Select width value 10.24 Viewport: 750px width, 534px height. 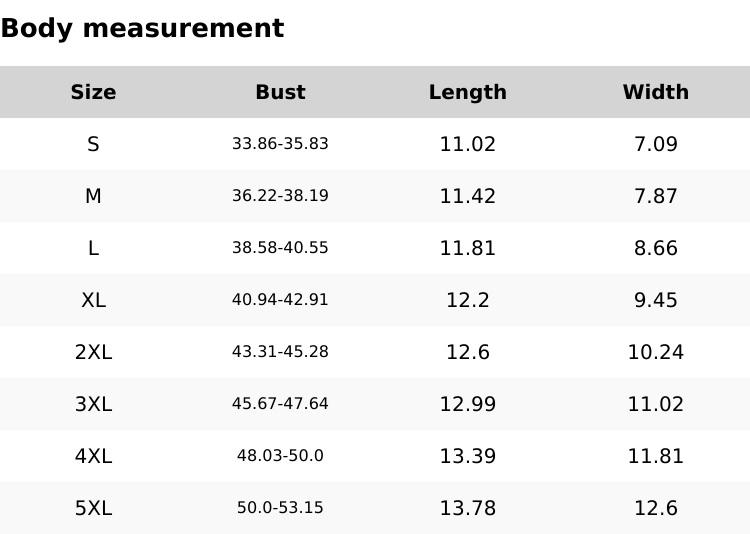click(655, 352)
